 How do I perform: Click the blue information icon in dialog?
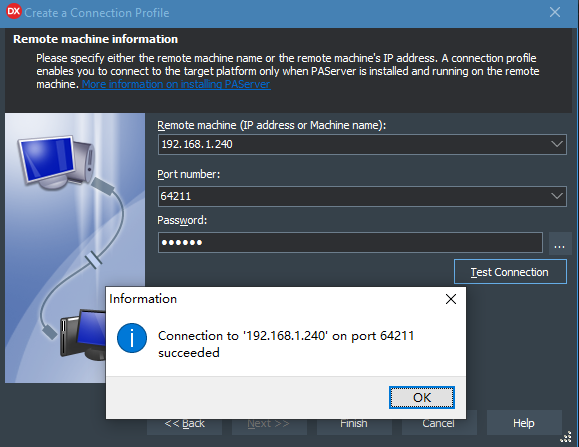(x=132, y=338)
